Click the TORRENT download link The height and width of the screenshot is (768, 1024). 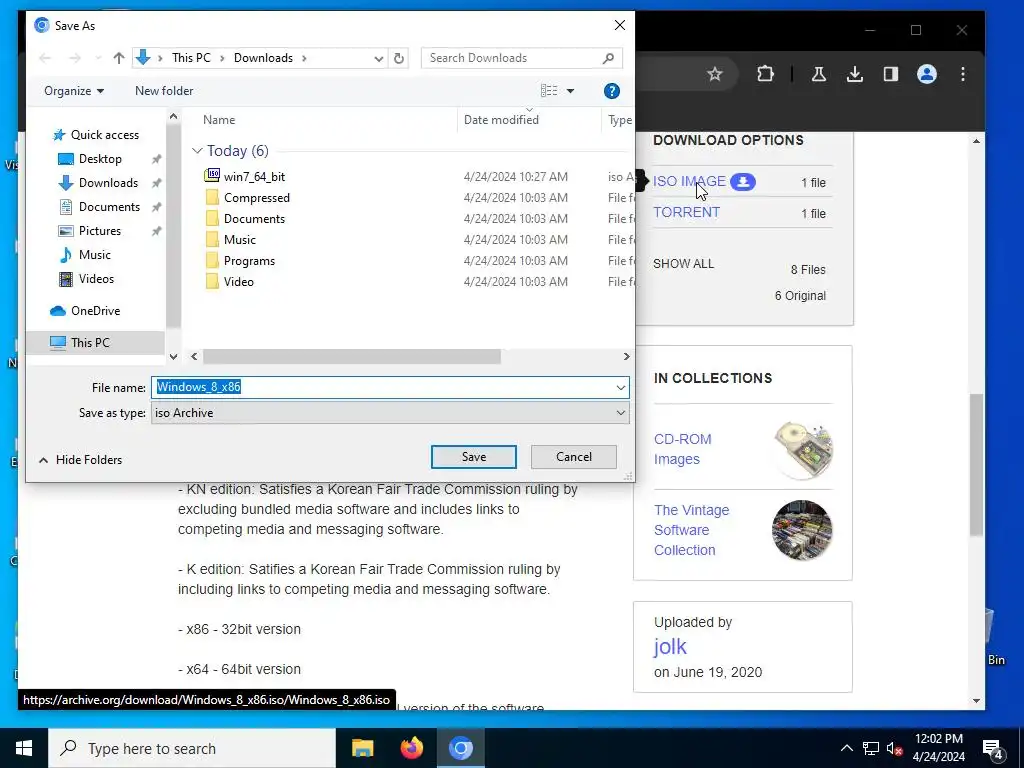pos(686,212)
